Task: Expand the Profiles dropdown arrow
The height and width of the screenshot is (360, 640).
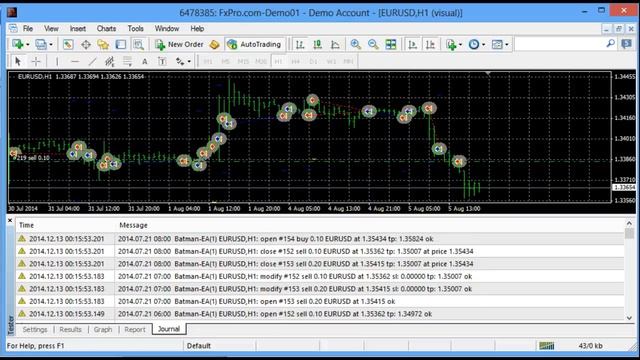Action: click(x=51, y=44)
